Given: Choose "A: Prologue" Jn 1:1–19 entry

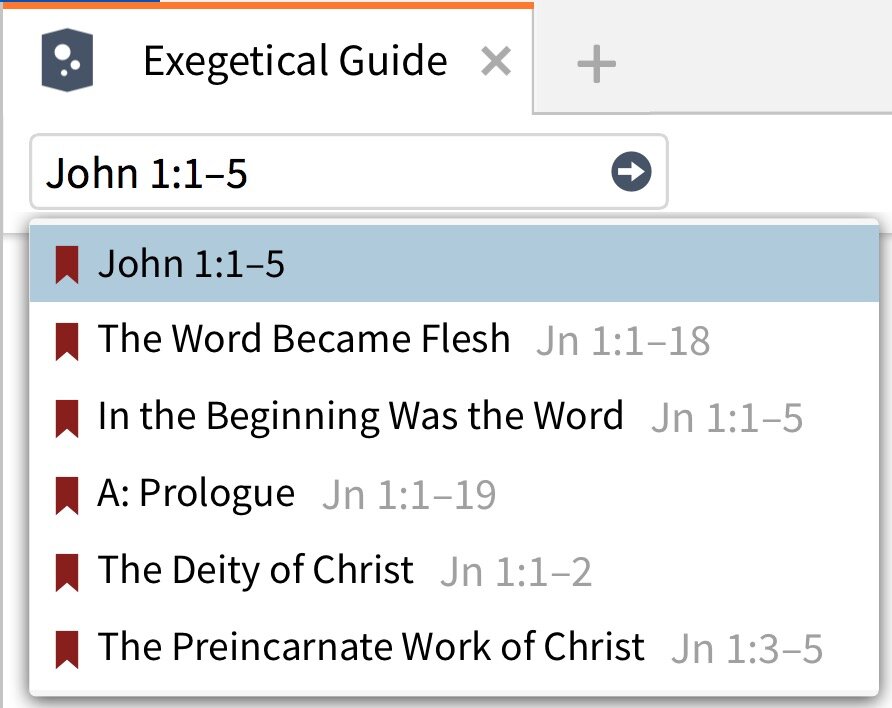Looking at the screenshot, I should point(196,493).
